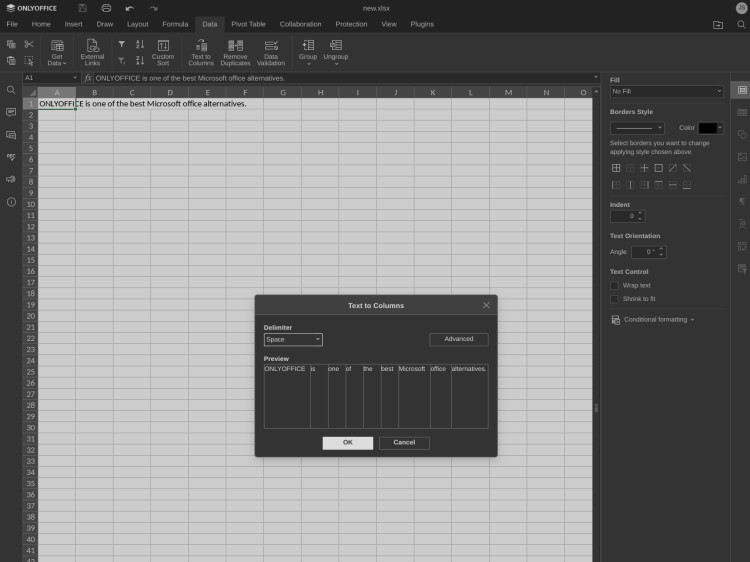Viewport: 750px width, 562px height.
Task: Enable the Wrap text checkbox
Action: click(614, 286)
